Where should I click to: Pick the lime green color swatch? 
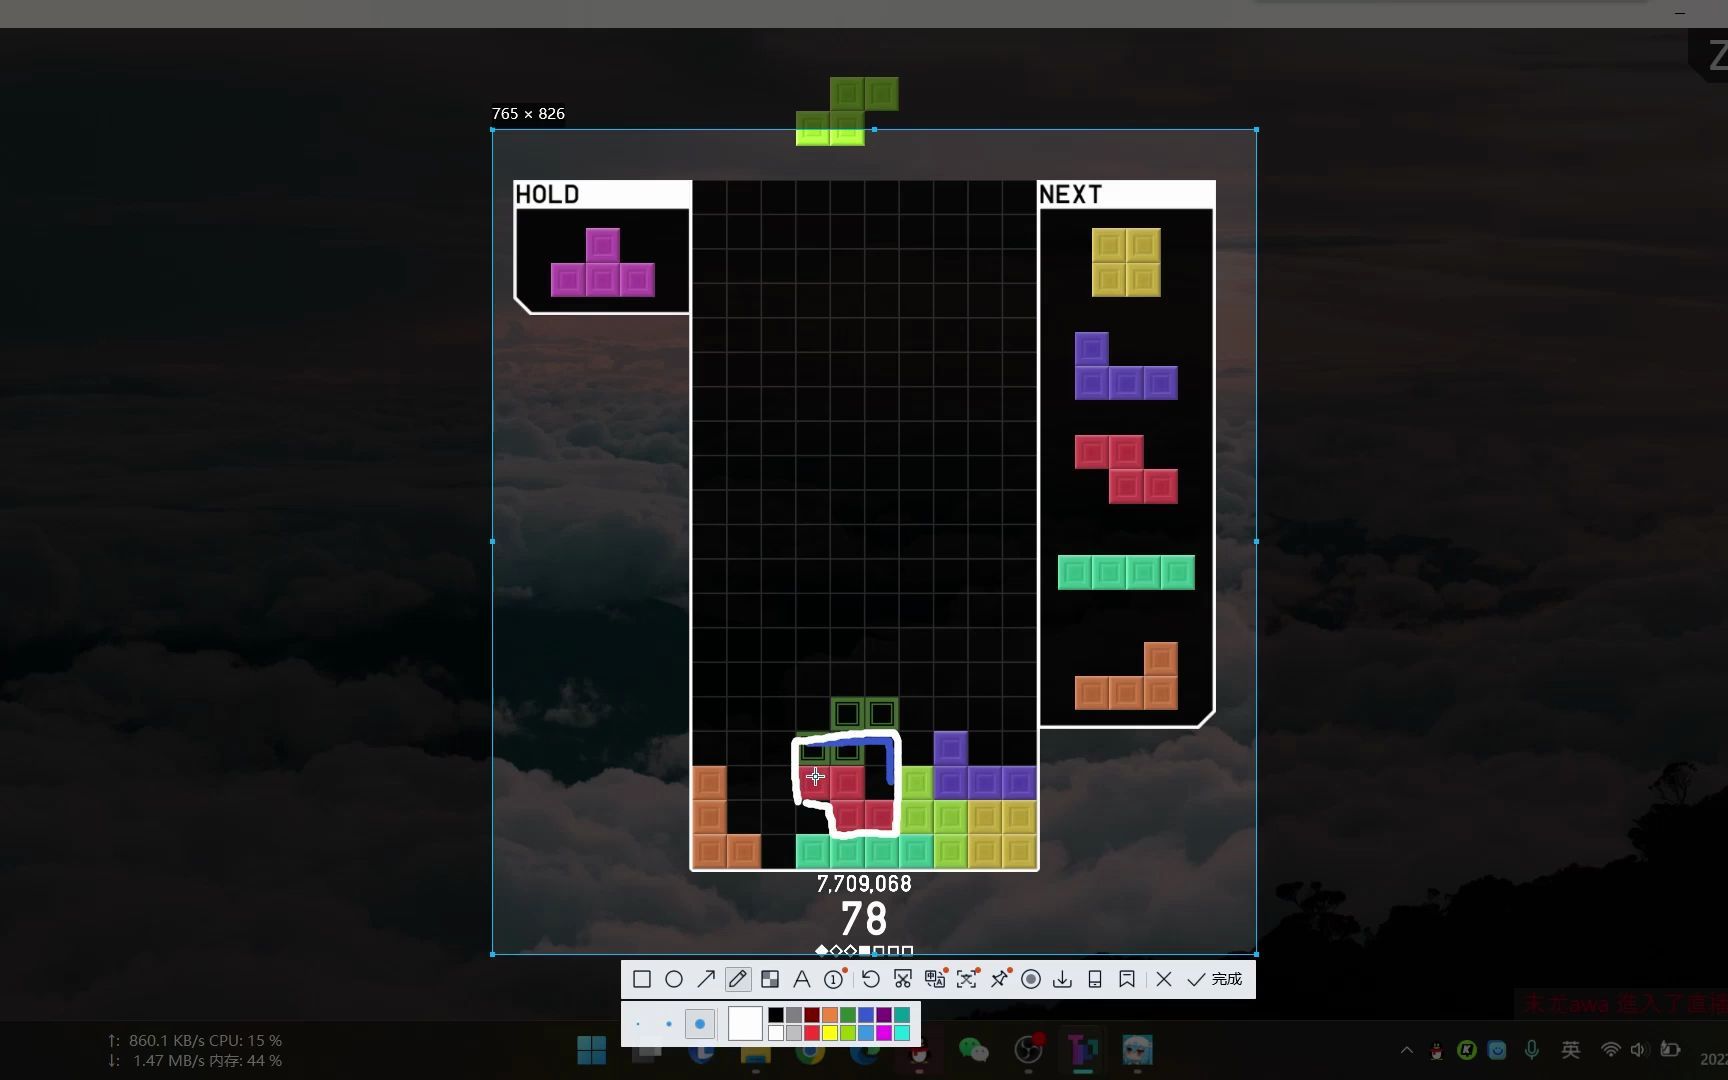pyautogui.click(x=848, y=1033)
